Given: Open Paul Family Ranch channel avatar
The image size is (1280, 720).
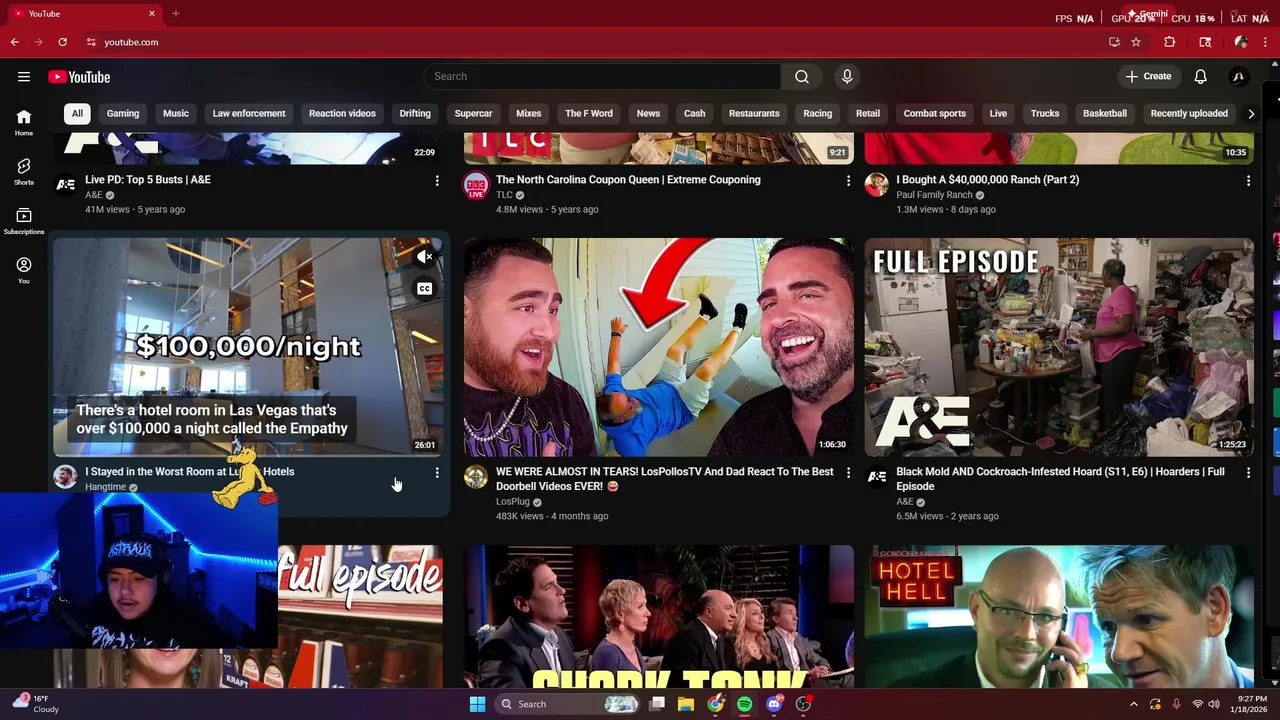Looking at the screenshot, I should click(876, 185).
